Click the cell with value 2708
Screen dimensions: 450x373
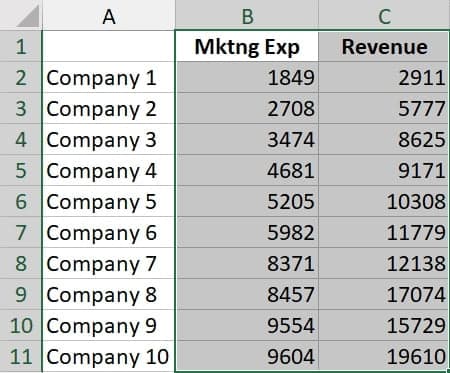pos(247,108)
